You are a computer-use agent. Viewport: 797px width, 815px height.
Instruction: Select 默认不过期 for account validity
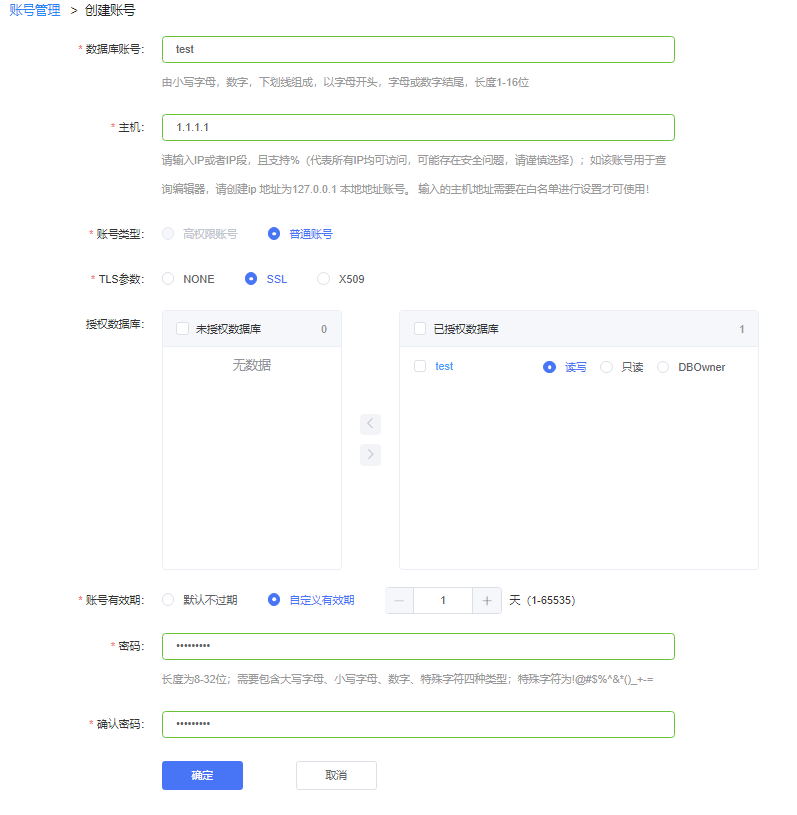tap(168, 601)
